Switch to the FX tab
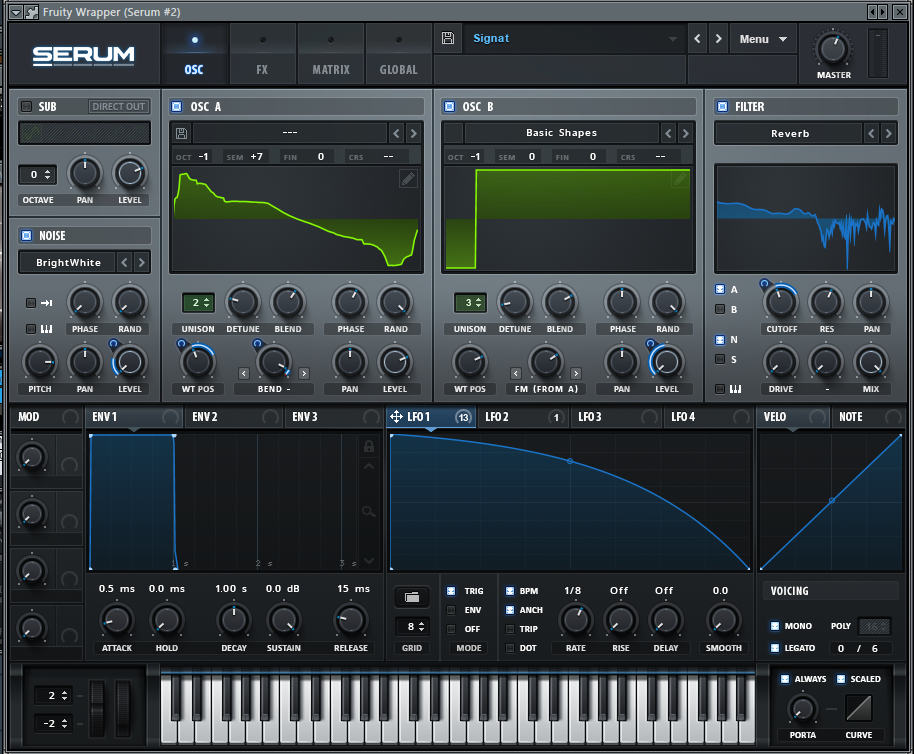This screenshot has height=754, width=914. click(x=262, y=55)
